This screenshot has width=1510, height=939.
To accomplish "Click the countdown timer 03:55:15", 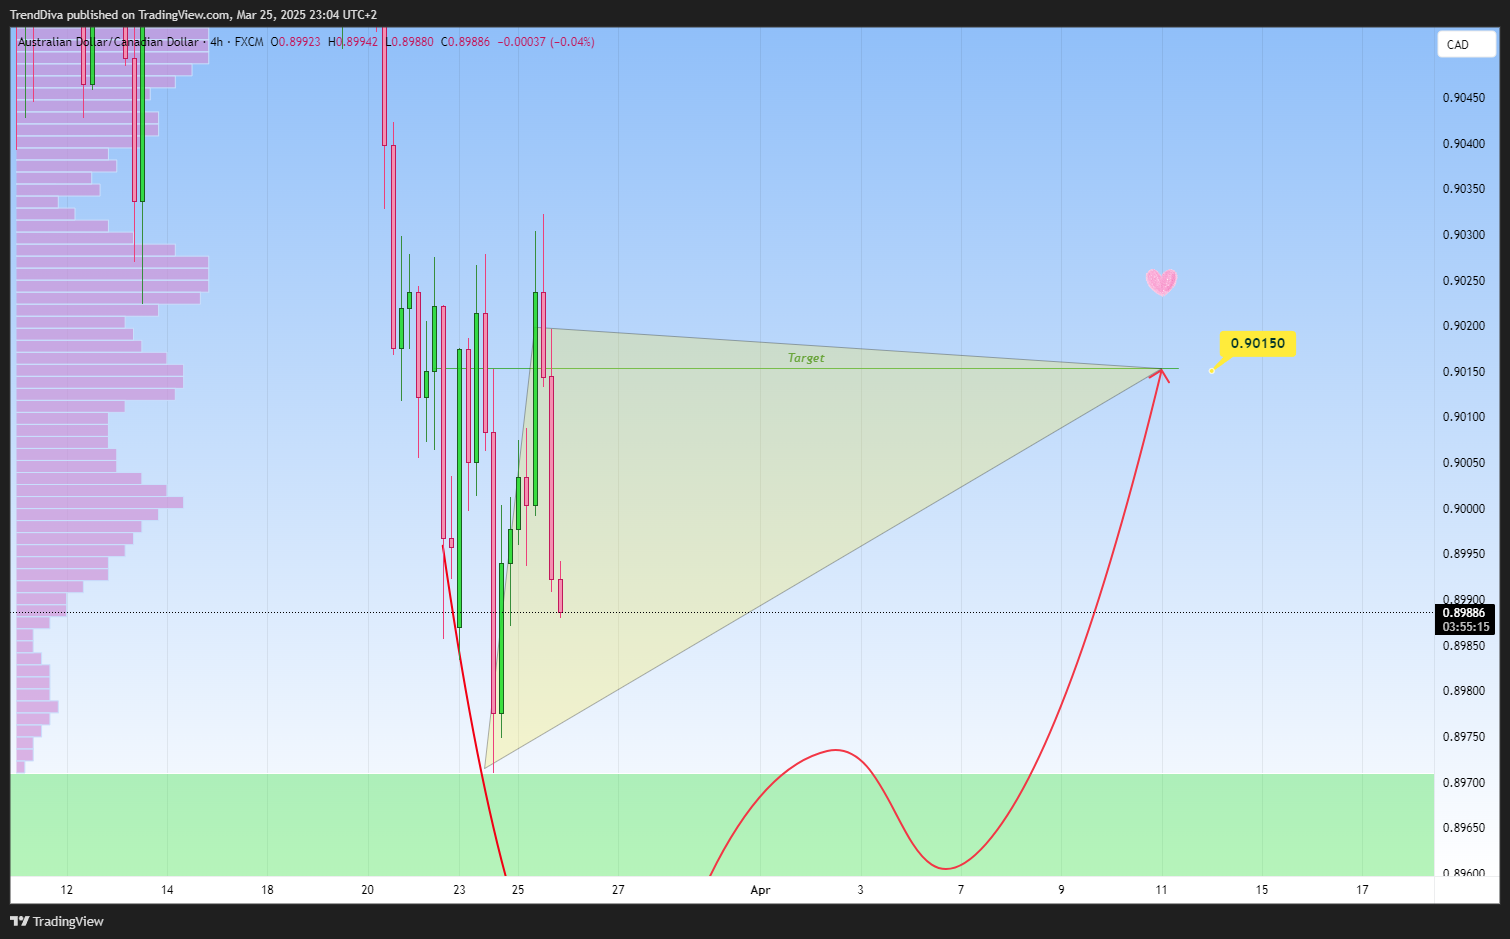I will pos(1465,627).
